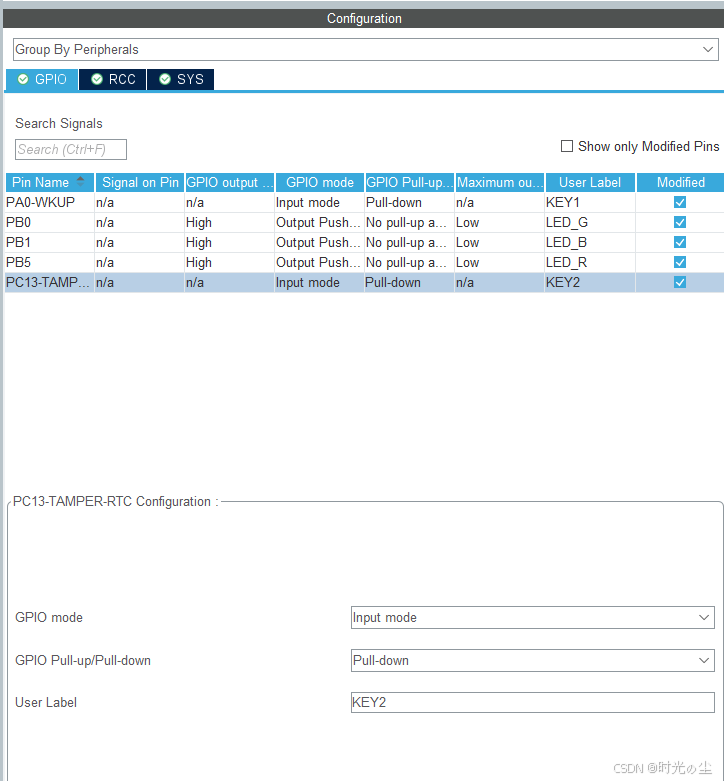Screen dimensions: 724x781
Task: Select the PC13-TAMP... pin name cell
Action: 49,282
